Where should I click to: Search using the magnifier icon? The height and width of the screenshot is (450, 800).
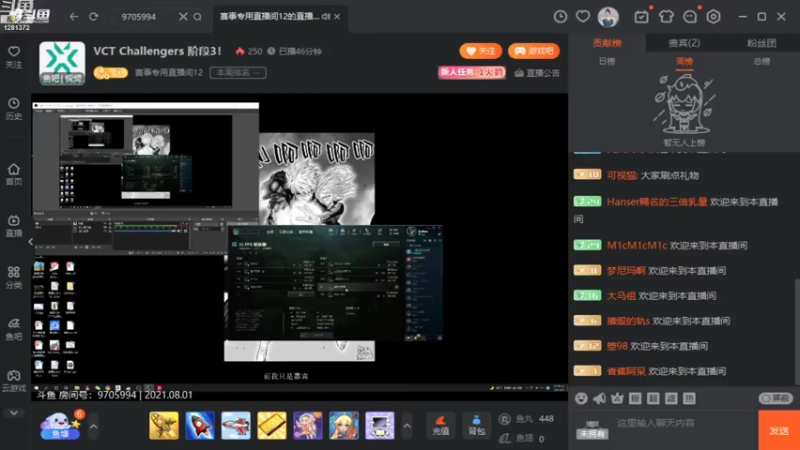click(197, 17)
